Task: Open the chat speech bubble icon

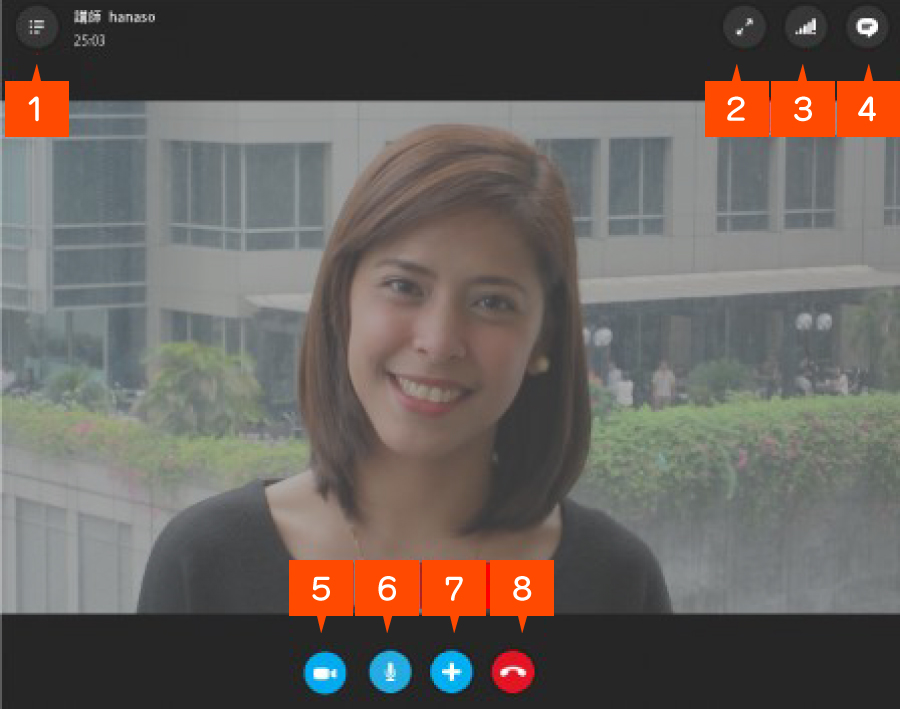Action: click(x=867, y=28)
